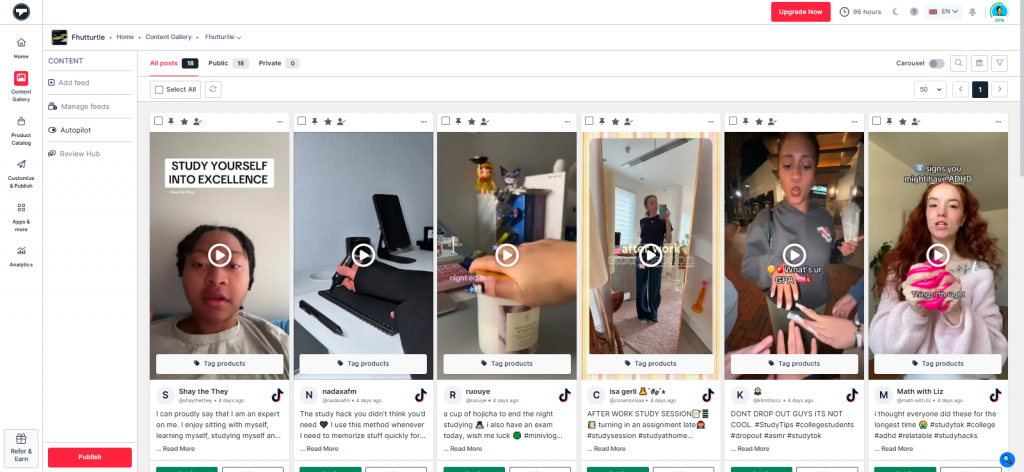Open the filter options icon
The height and width of the screenshot is (472, 1024).
[999, 63]
